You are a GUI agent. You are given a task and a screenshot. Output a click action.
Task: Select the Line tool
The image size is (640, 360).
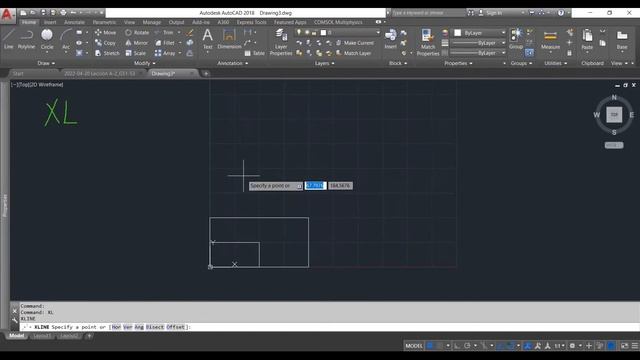tap(9, 40)
